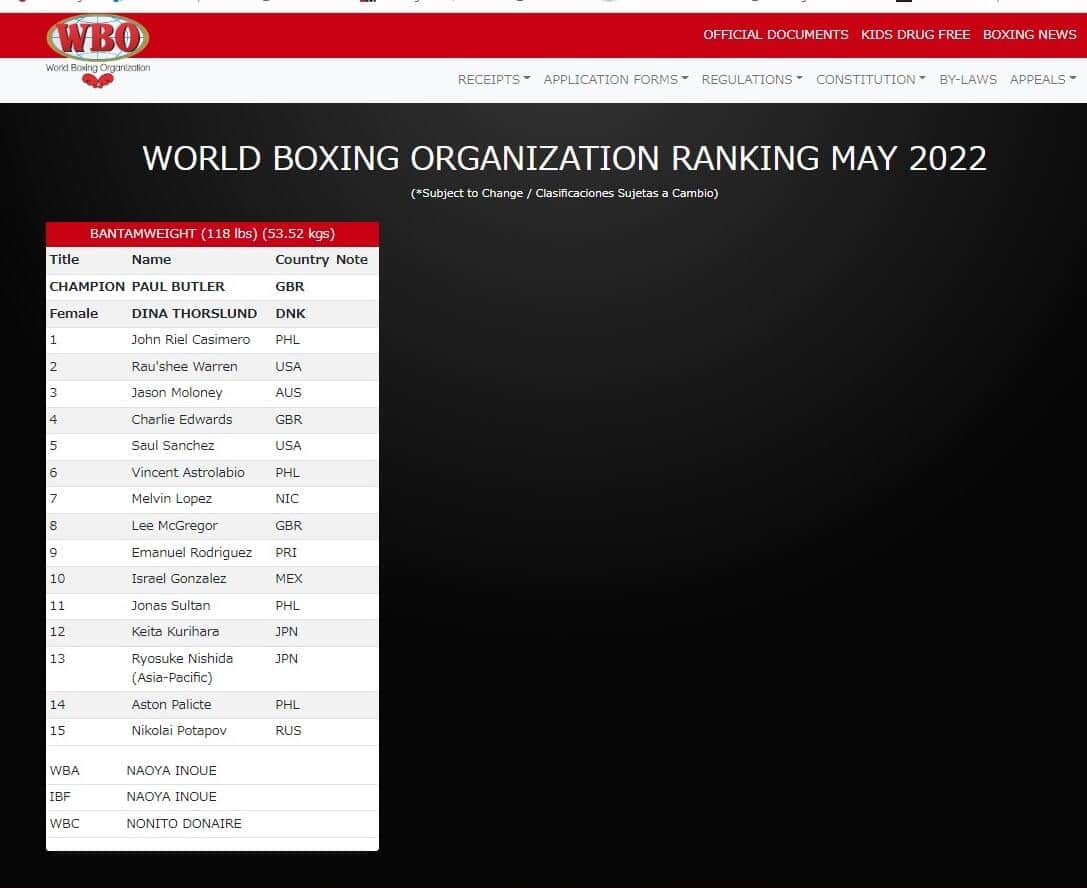Expand the Appeals dropdown menu
Screen dimensions: 1087x888
1042,80
